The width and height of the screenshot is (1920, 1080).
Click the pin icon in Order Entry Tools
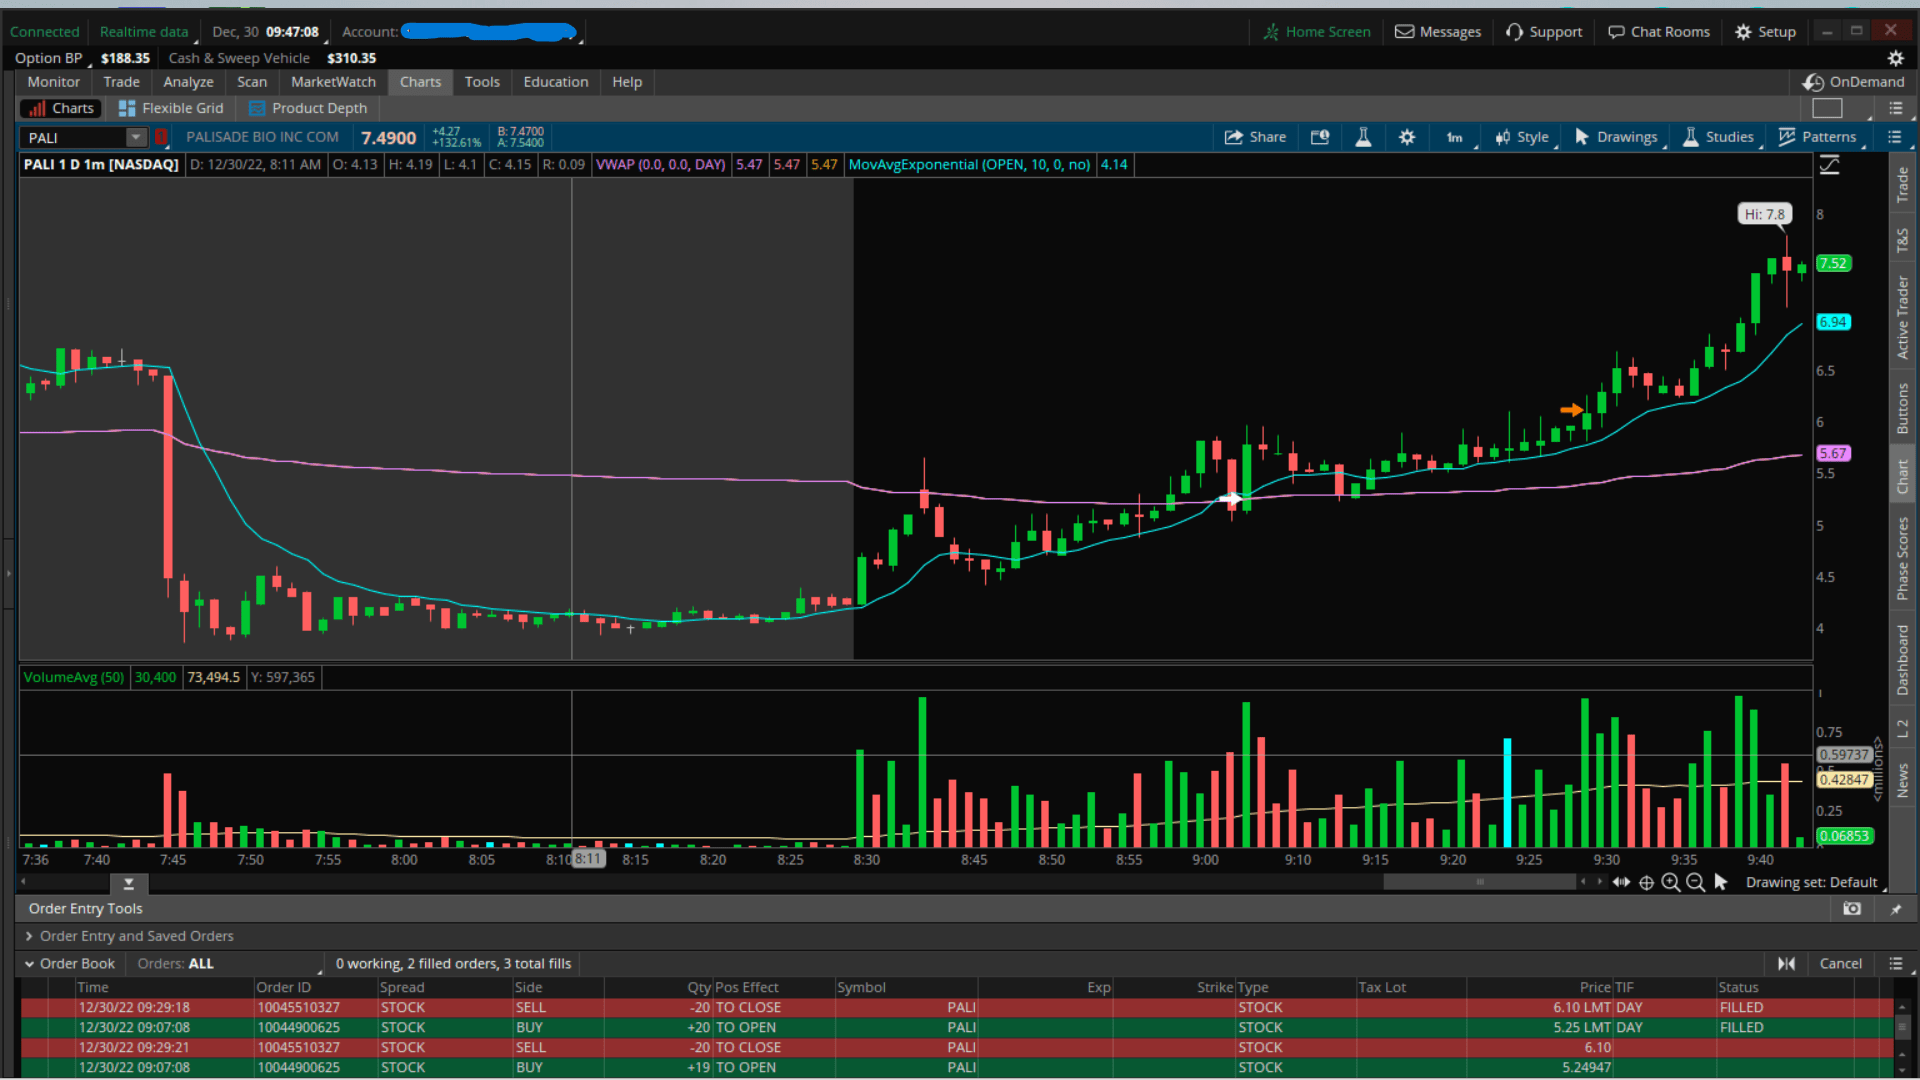(x=1895, y=908)
